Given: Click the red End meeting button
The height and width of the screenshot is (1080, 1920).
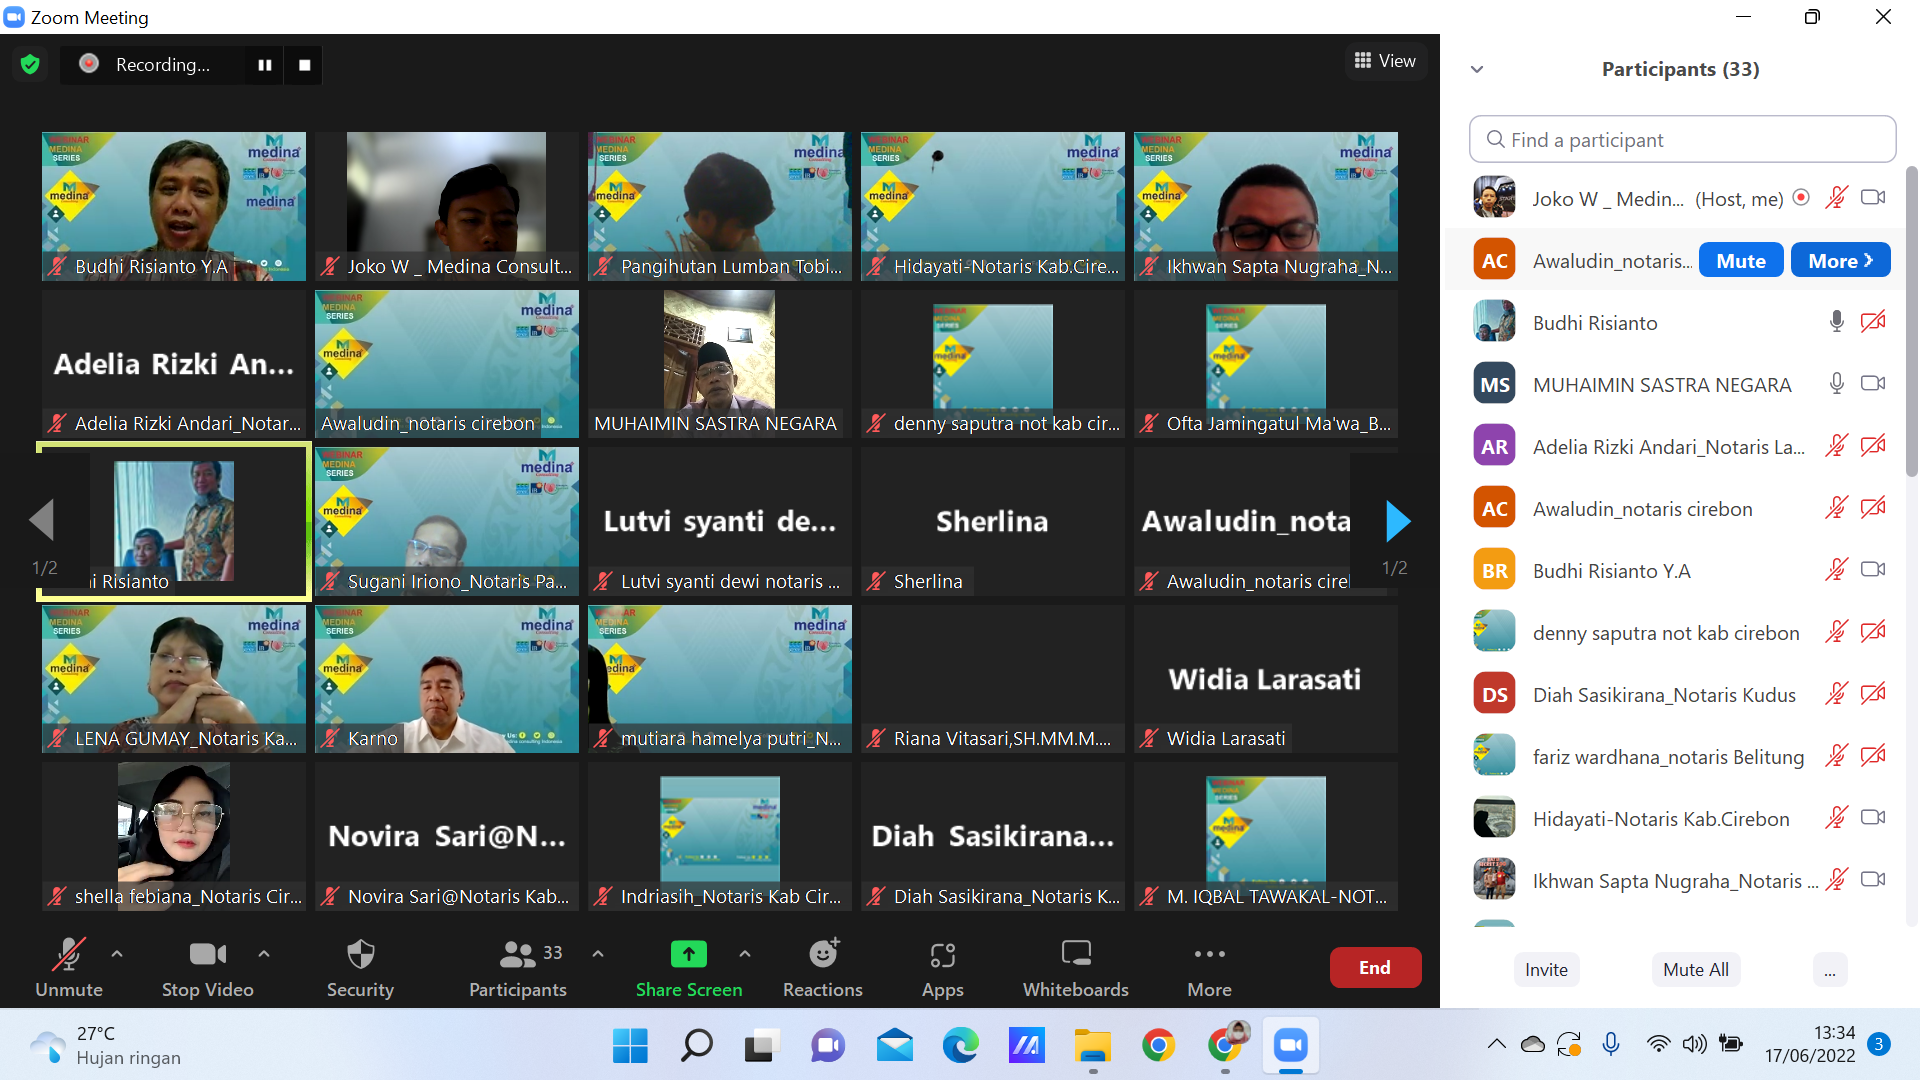Looking at the screenshot, I should click(1375, 967).
